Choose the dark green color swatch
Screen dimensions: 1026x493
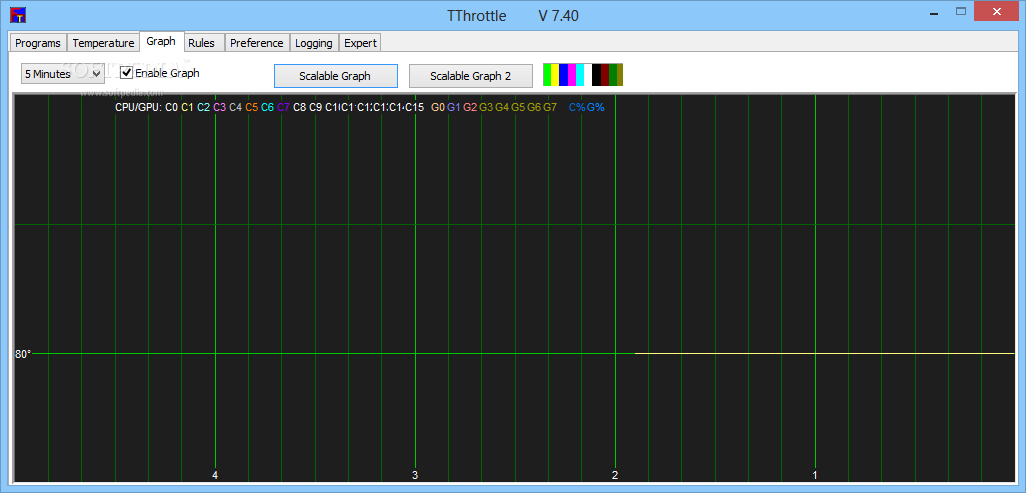coord(613,75)
